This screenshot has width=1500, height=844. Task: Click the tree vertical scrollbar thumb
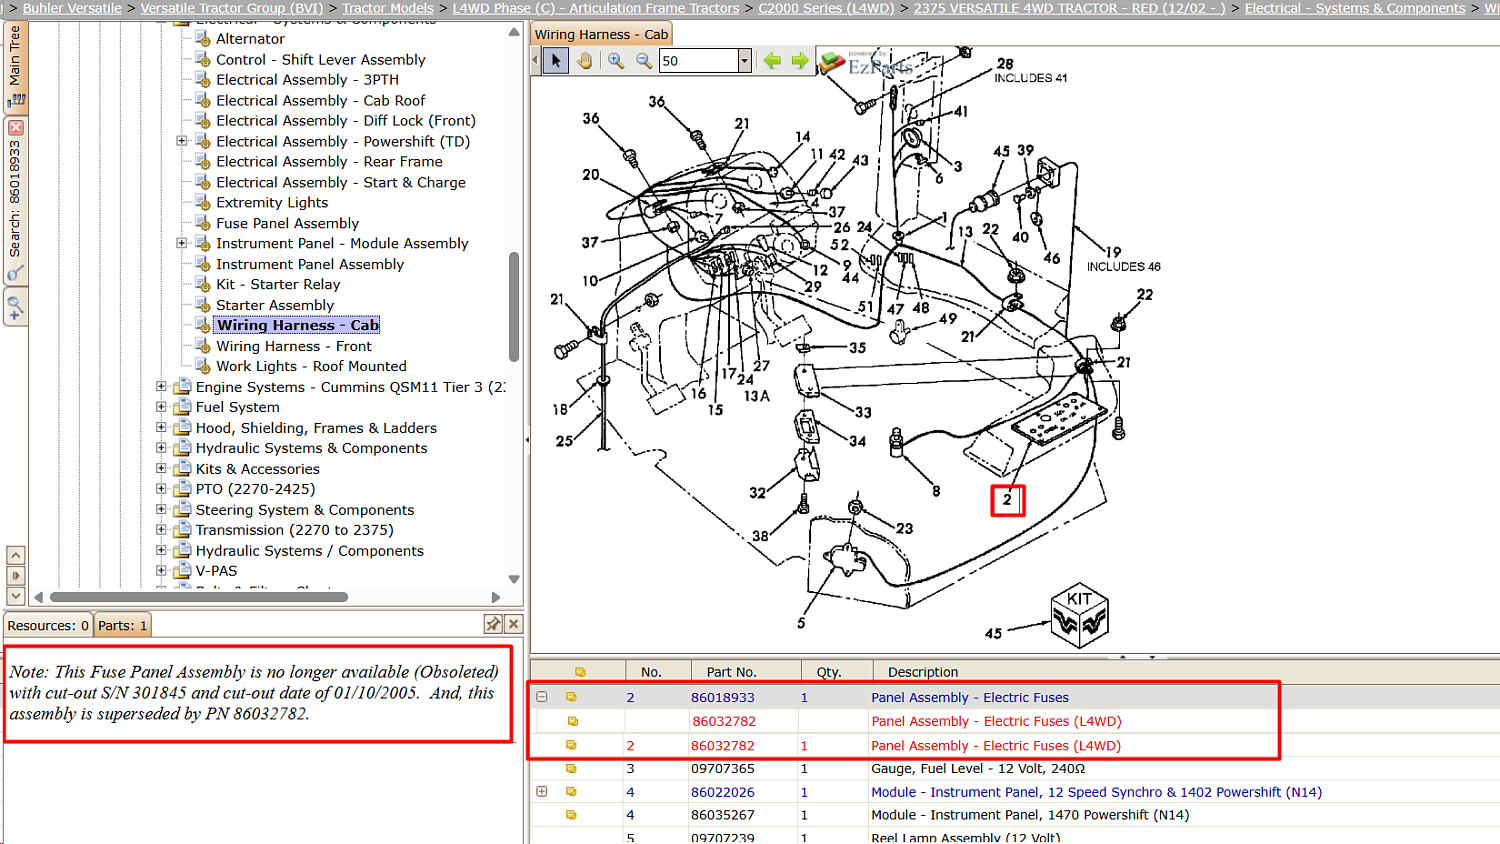pyautogui.click(x=514, y=306)
